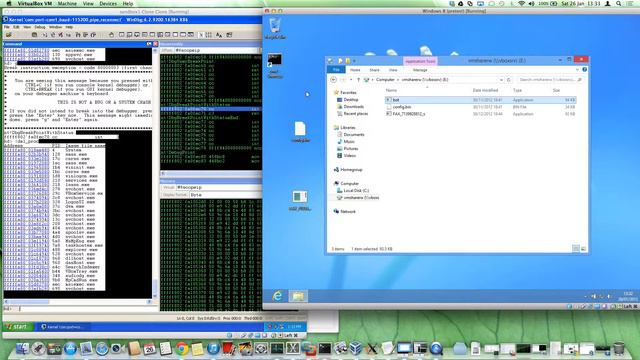Click the Explorer refresh button

click(509, 80)
